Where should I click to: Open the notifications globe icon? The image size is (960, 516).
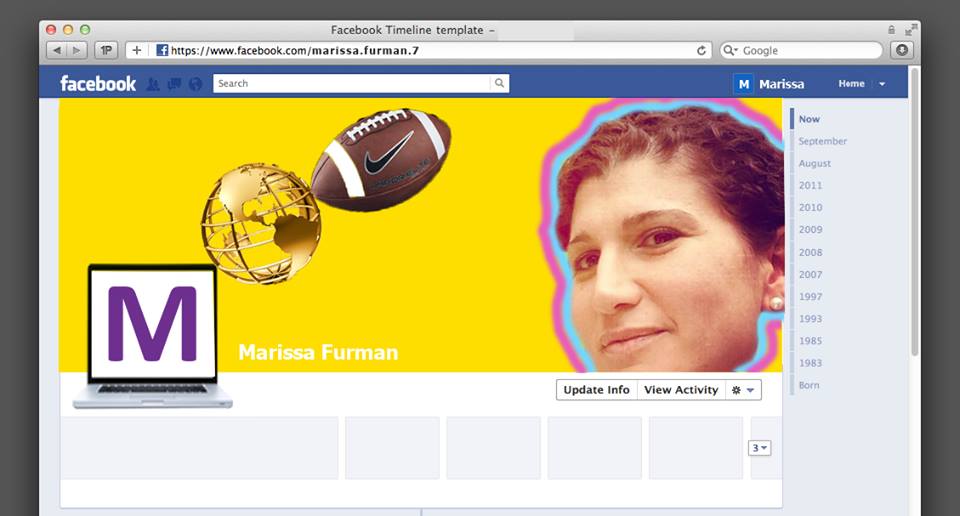pyautogui.click(x=195, y=84)
